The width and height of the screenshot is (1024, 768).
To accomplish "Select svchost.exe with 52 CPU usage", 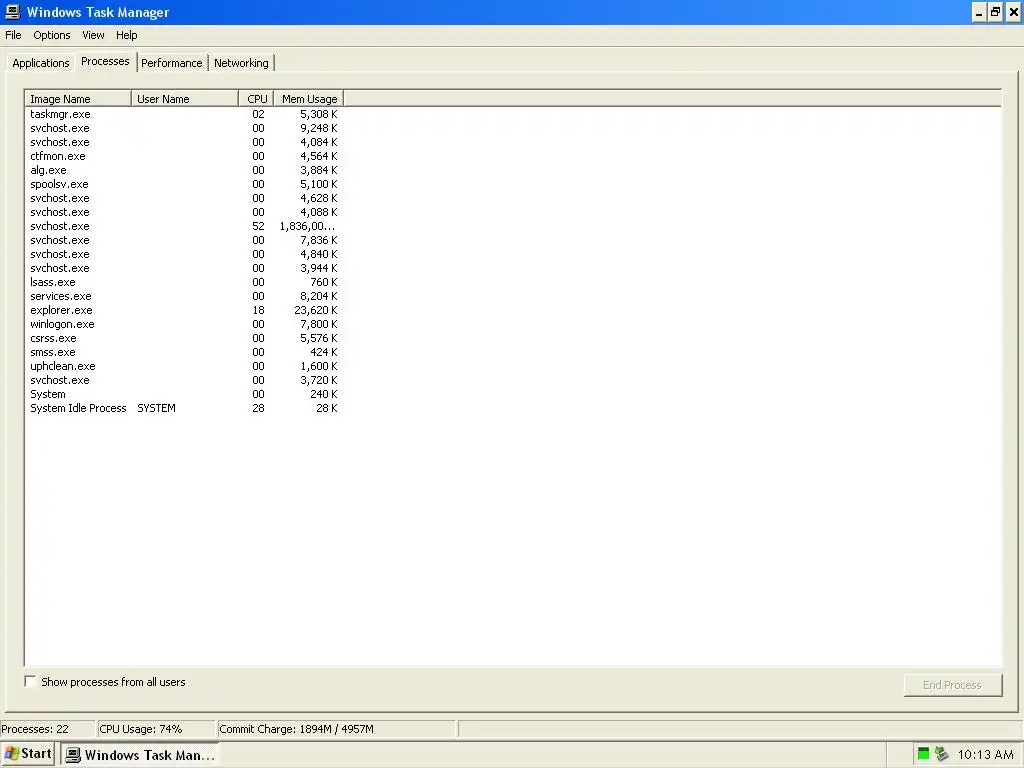I will (x=184, y=227).
